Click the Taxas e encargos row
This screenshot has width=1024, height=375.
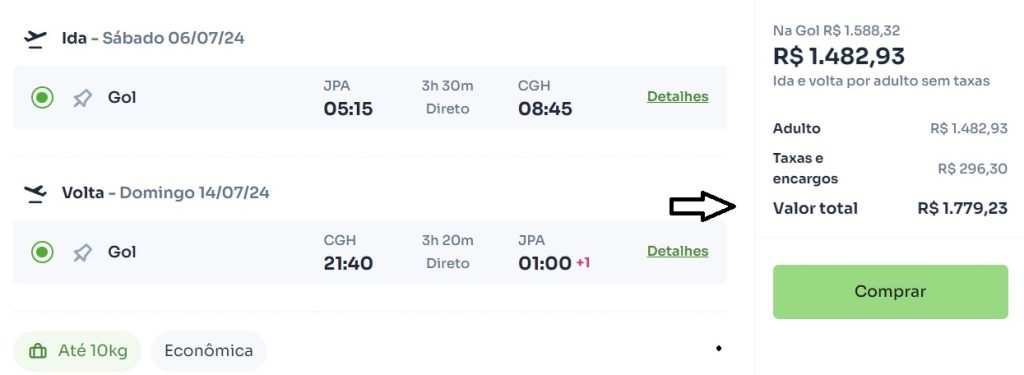[x=890, y=169]
